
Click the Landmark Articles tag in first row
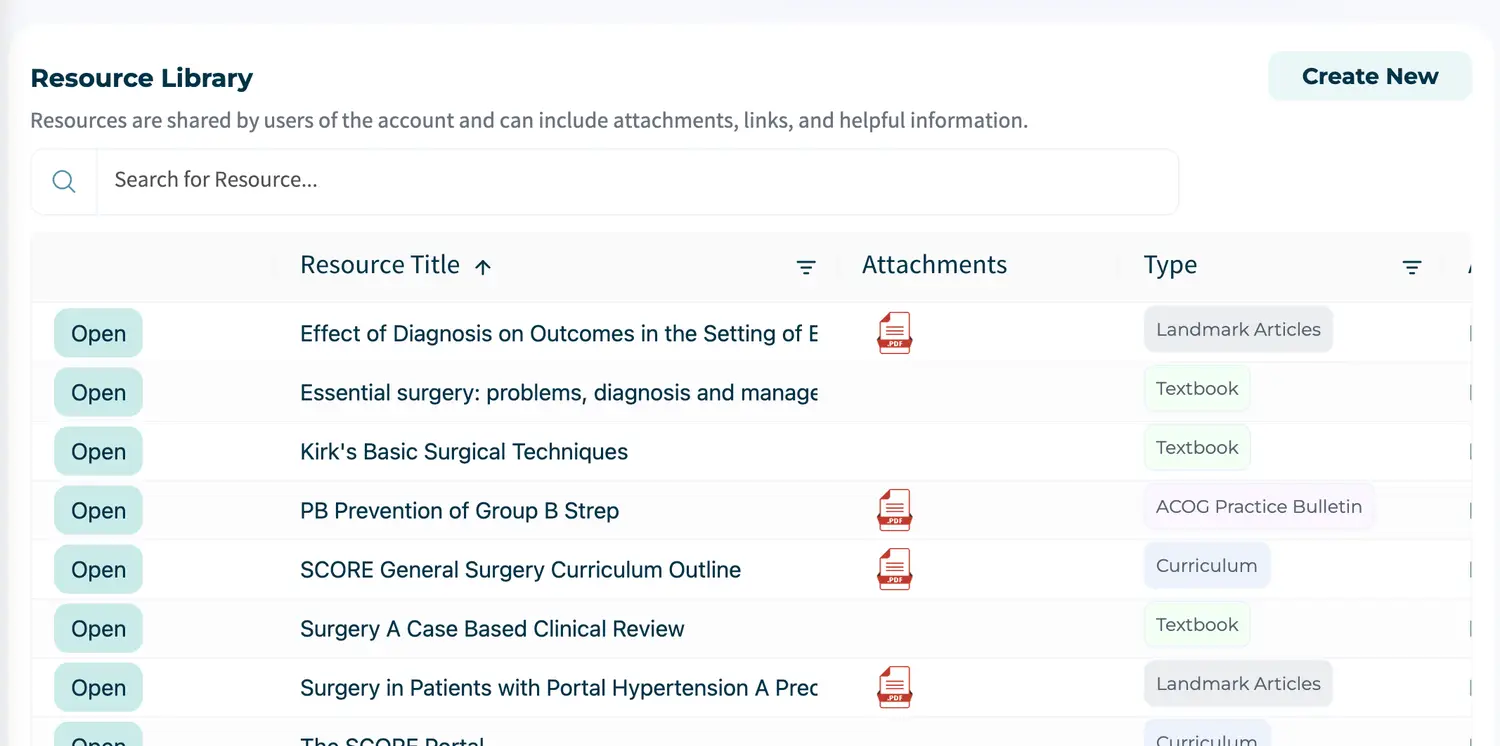pos(1237,330)
